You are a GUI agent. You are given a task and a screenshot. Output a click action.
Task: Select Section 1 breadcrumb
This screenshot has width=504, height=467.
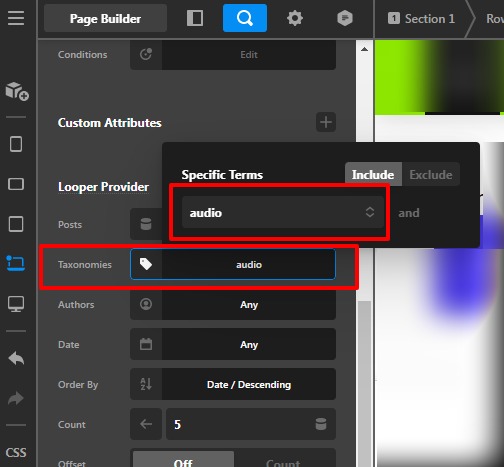pyautogui.click(x=421, y=19)
